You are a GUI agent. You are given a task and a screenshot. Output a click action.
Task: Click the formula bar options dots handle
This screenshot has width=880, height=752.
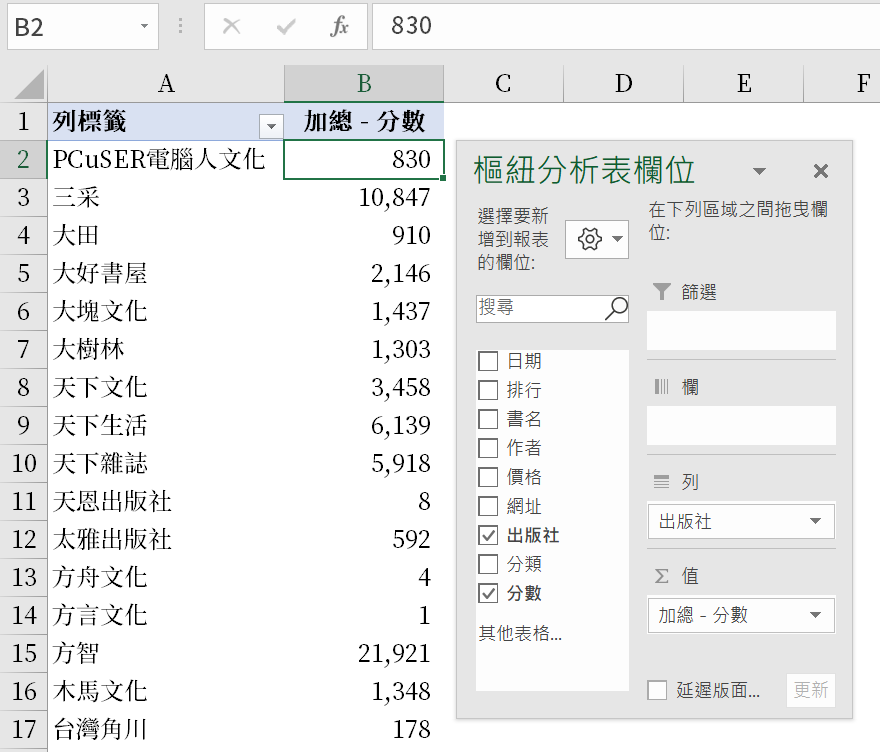pos(180,26)
